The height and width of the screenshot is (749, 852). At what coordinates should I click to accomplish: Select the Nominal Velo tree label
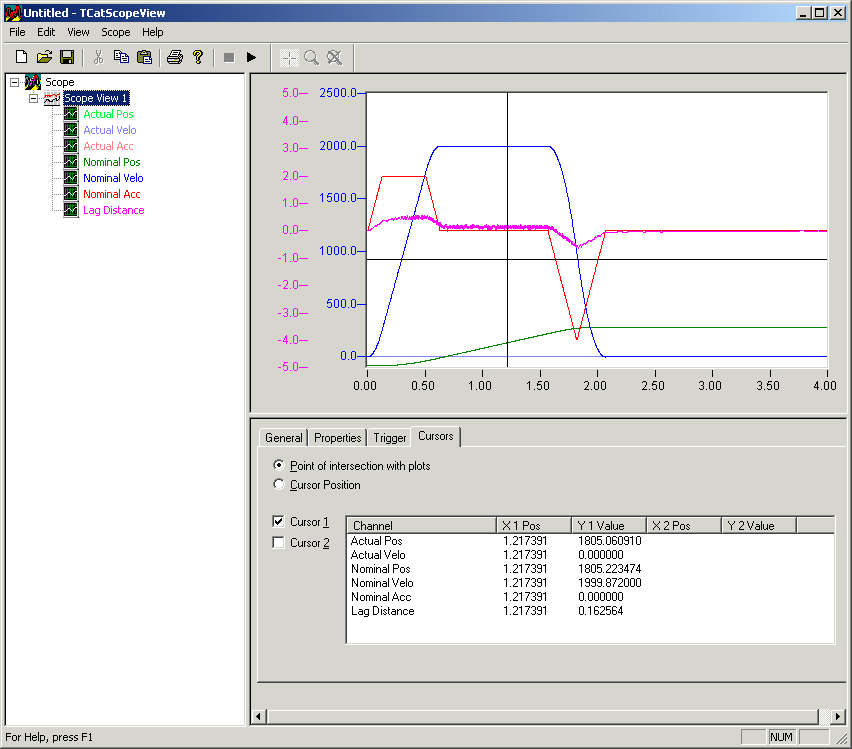[113, 178]
